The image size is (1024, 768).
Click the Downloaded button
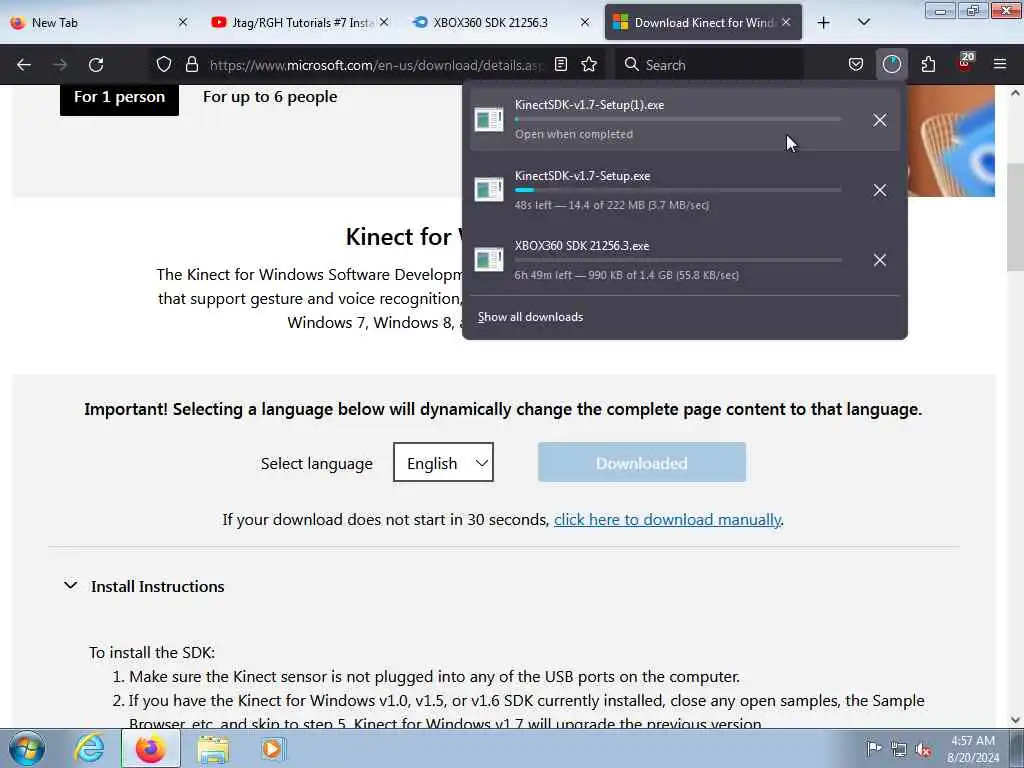point(641,462)
